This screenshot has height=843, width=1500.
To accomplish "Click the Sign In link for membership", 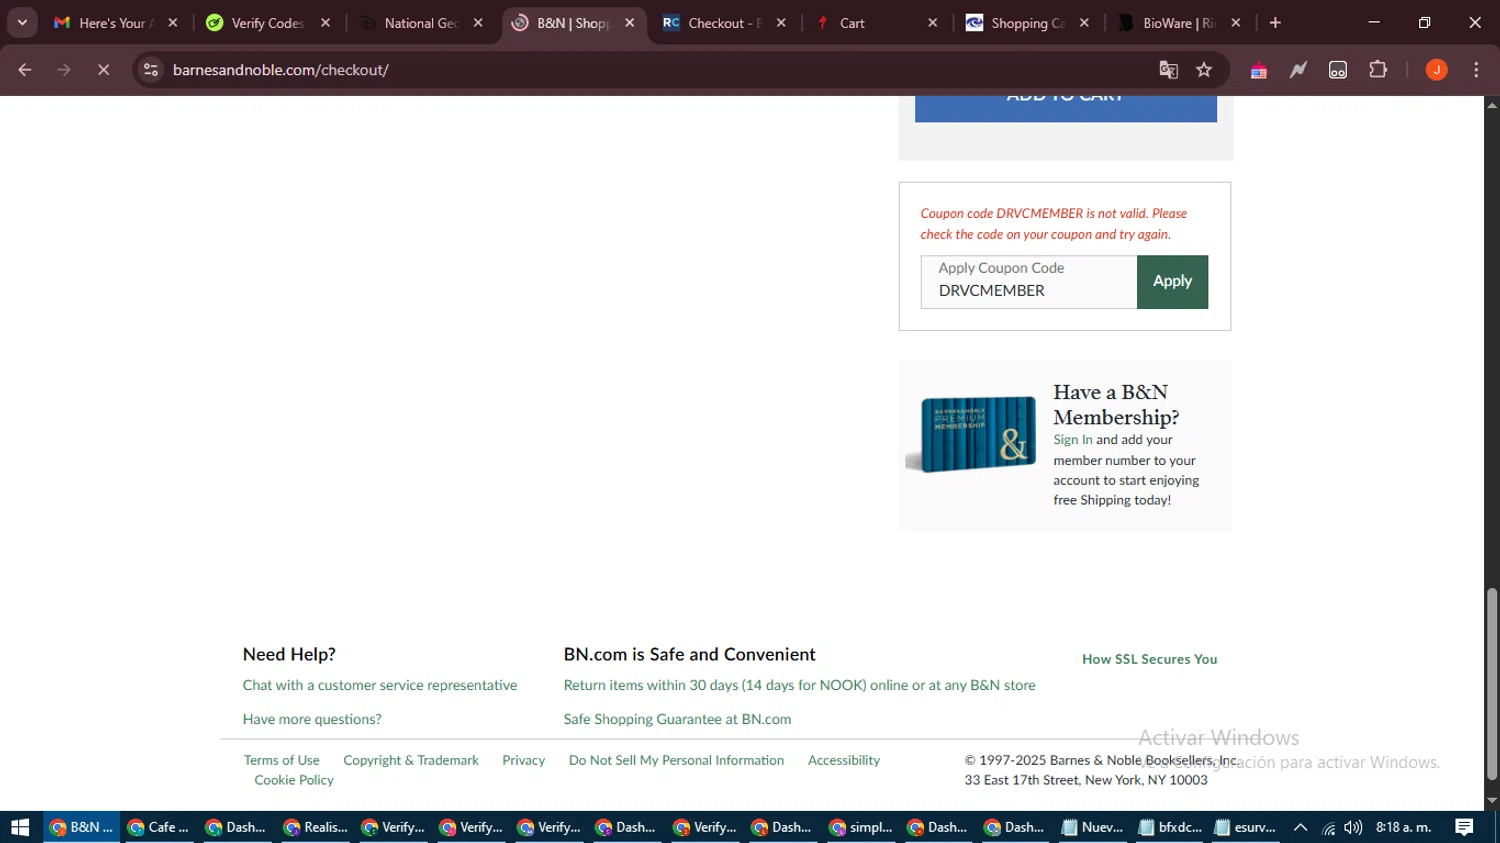I will [1072, 440].
